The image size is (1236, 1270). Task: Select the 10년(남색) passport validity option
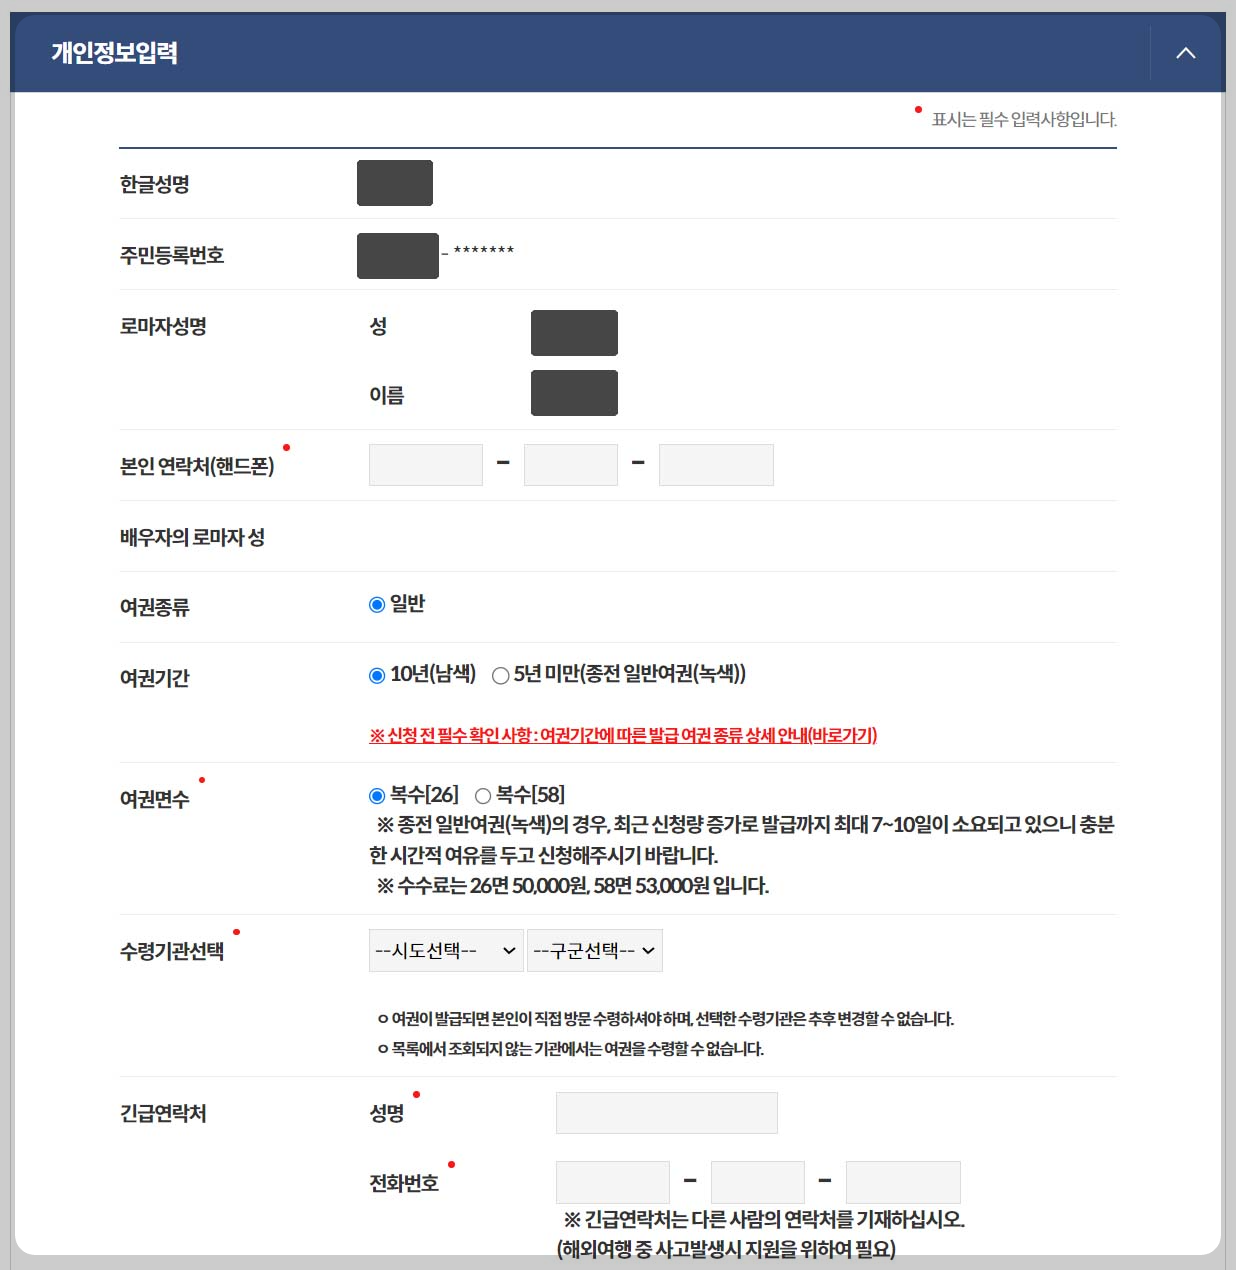[376, 675]
